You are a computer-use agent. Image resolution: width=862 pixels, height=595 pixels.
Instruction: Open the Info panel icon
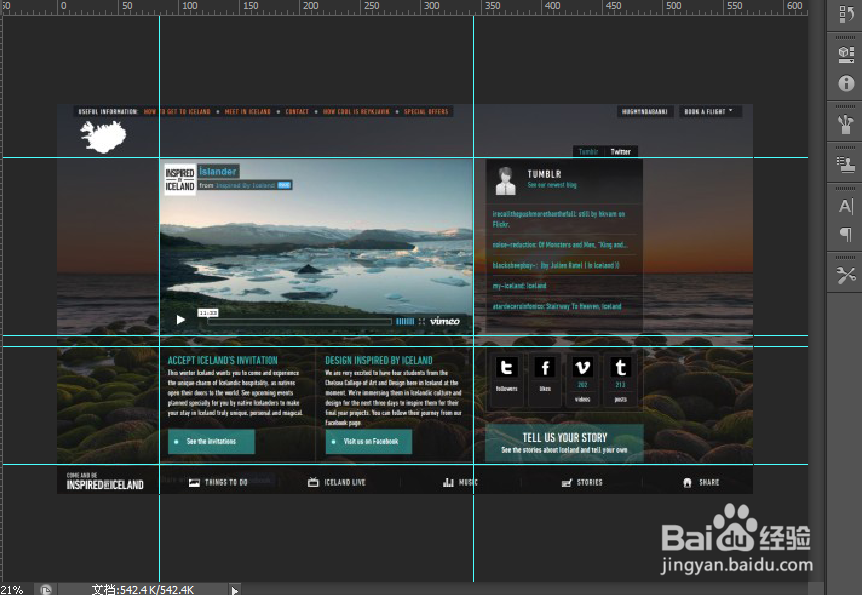point(846,83)
